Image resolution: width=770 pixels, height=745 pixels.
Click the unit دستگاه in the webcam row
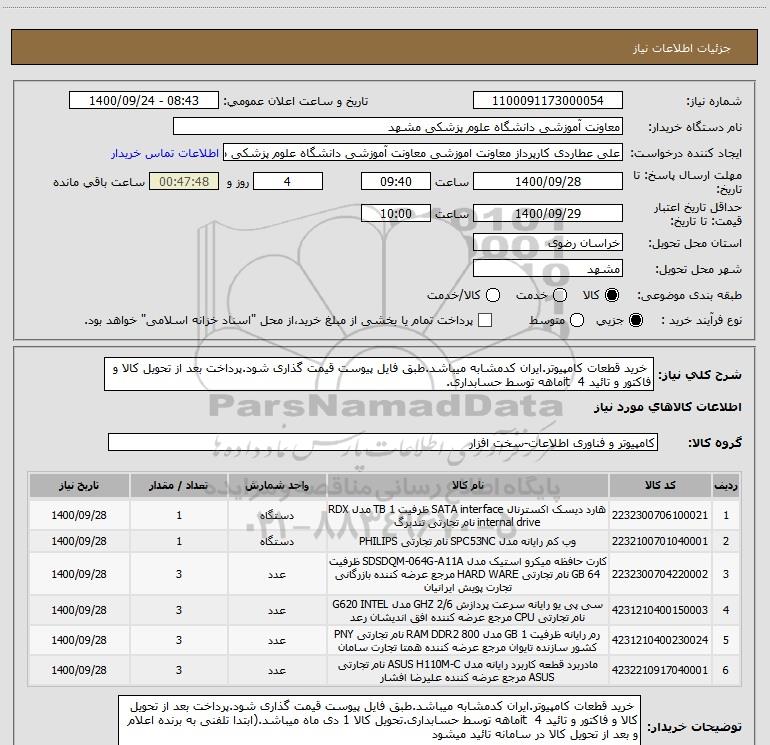tap(277, 541)
